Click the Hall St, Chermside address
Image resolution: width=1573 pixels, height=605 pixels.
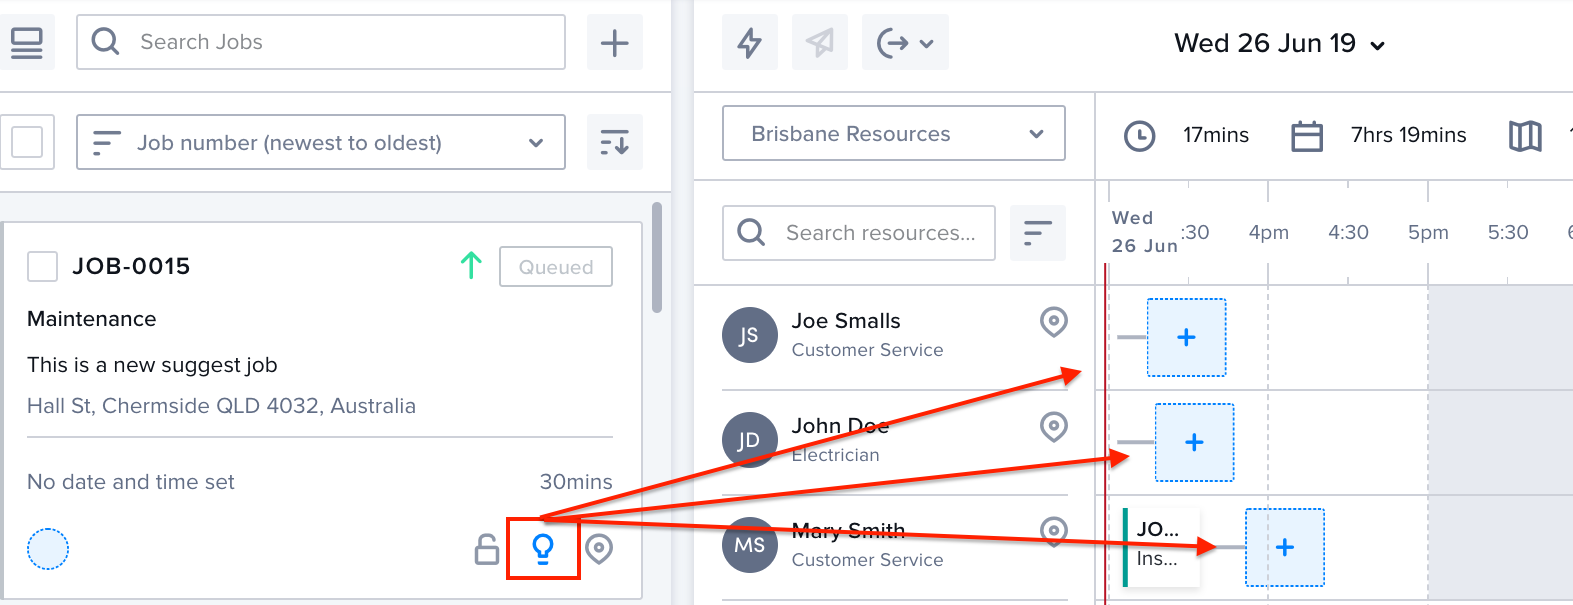(x=221, y=406)
